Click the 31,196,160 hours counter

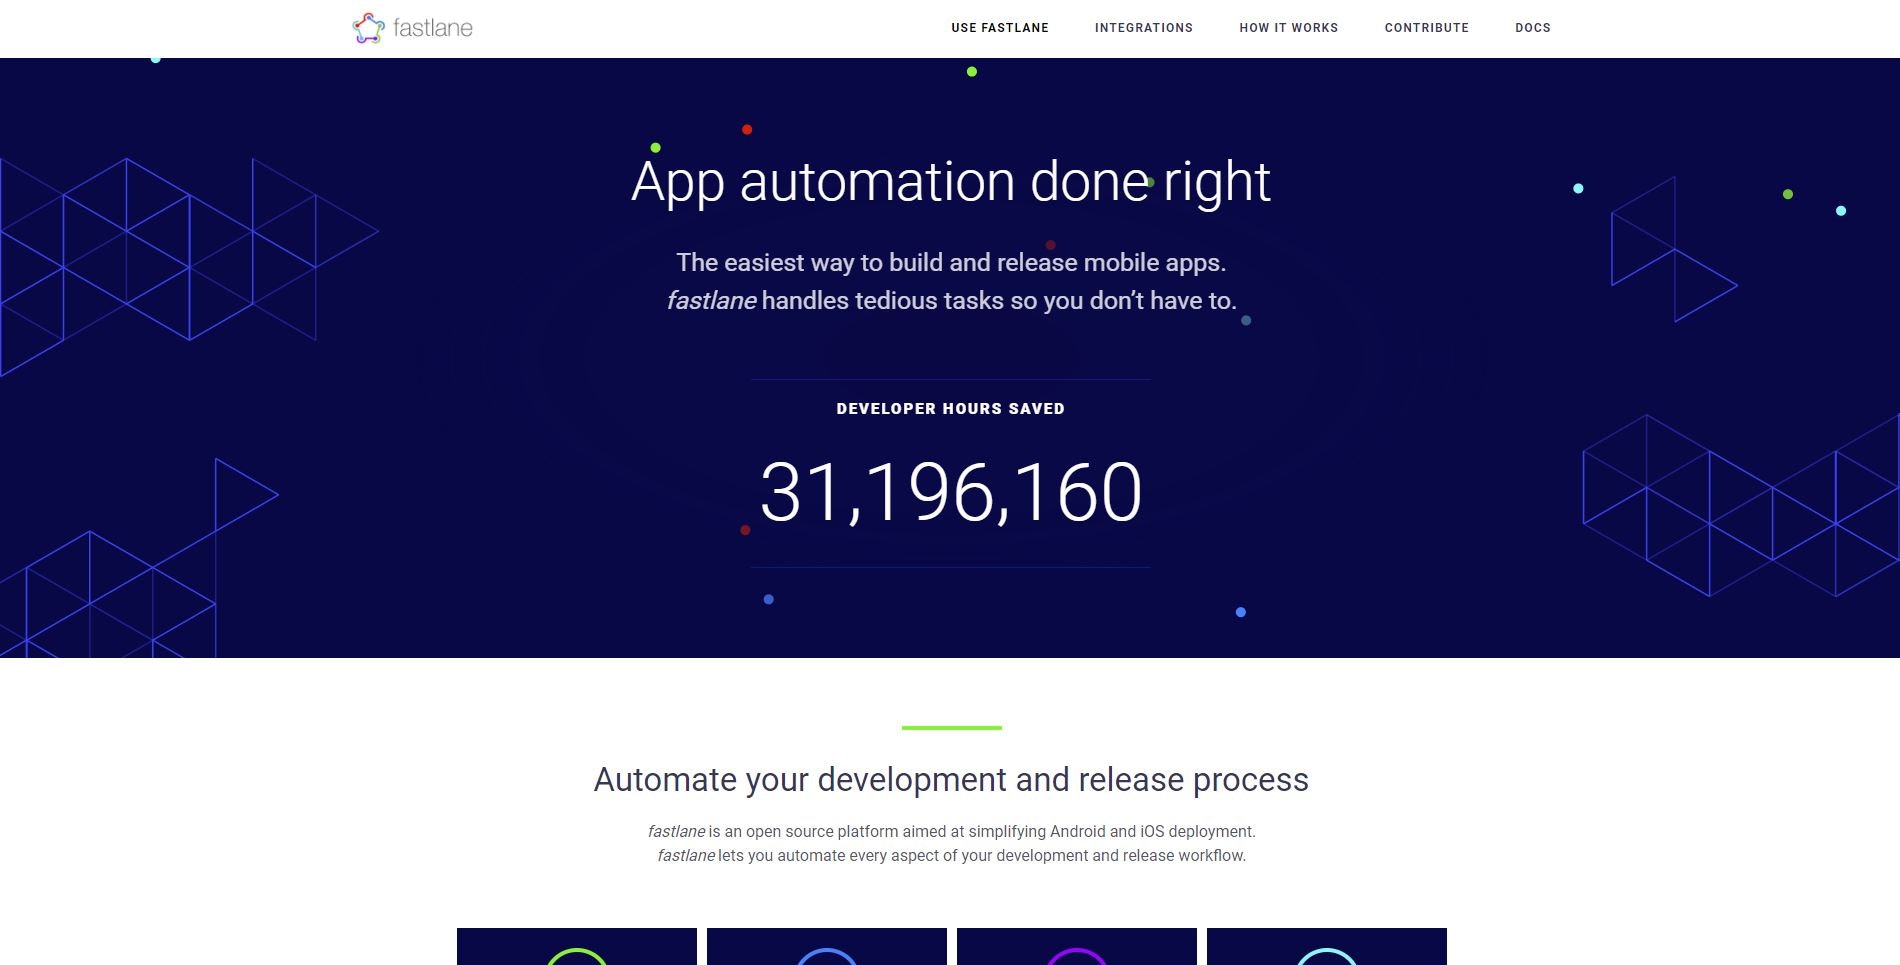tap(951, 492)
